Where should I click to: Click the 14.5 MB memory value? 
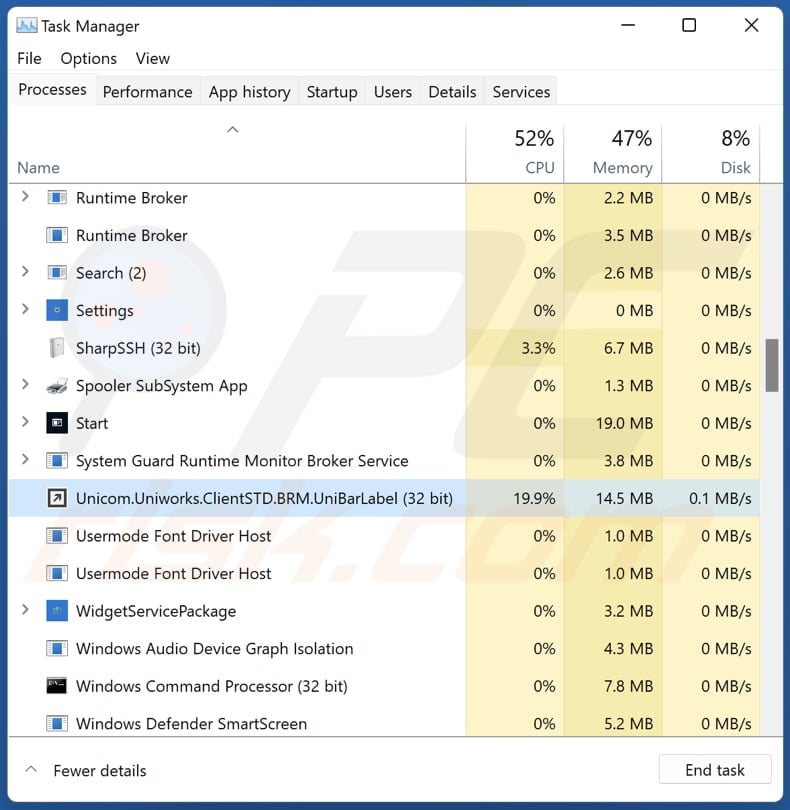(x=624, y=499)
